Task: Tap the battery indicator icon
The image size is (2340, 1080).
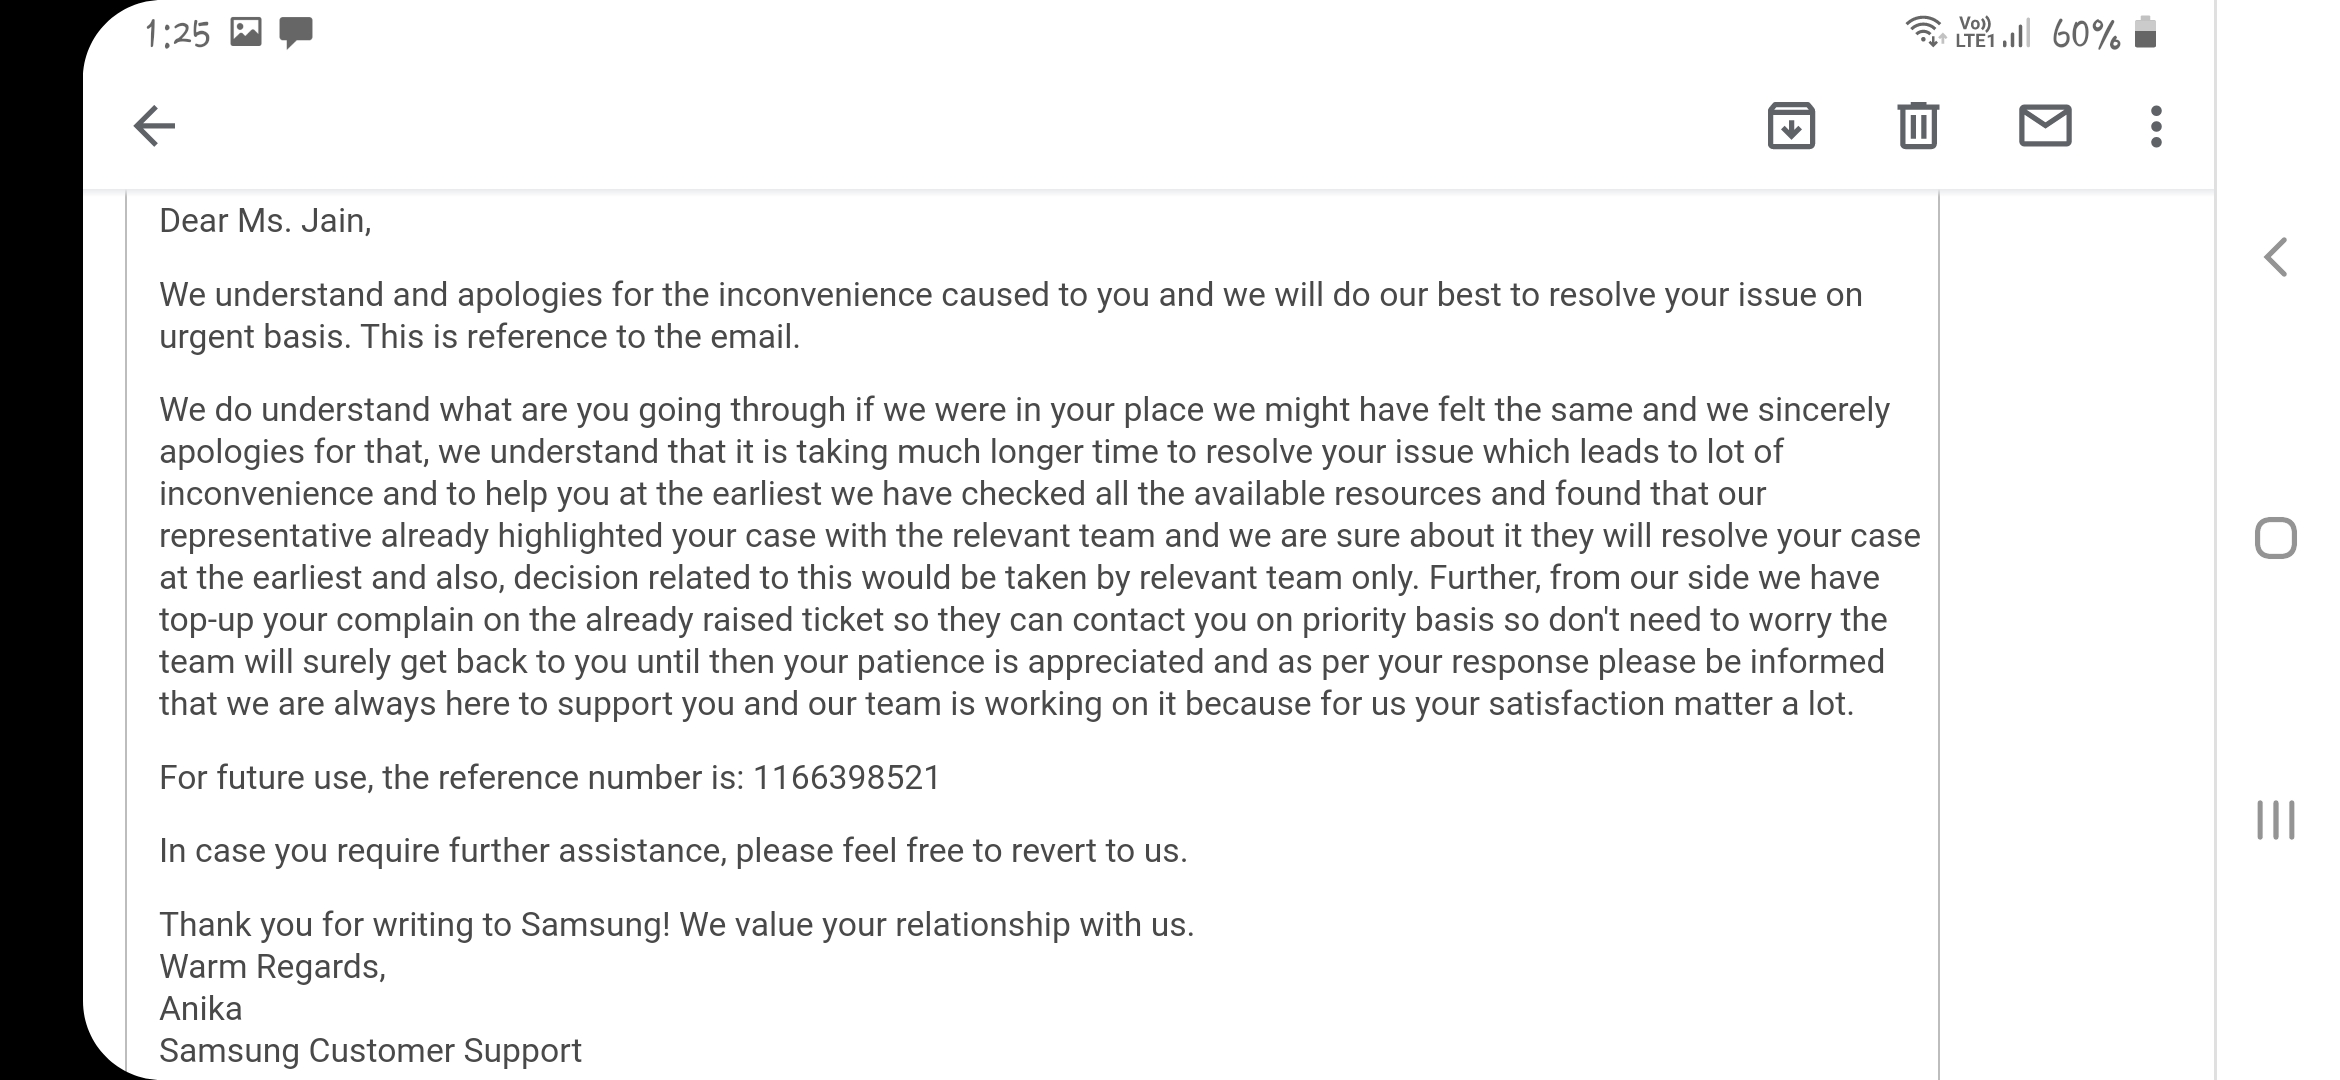Action: (x=2145, y=33)
